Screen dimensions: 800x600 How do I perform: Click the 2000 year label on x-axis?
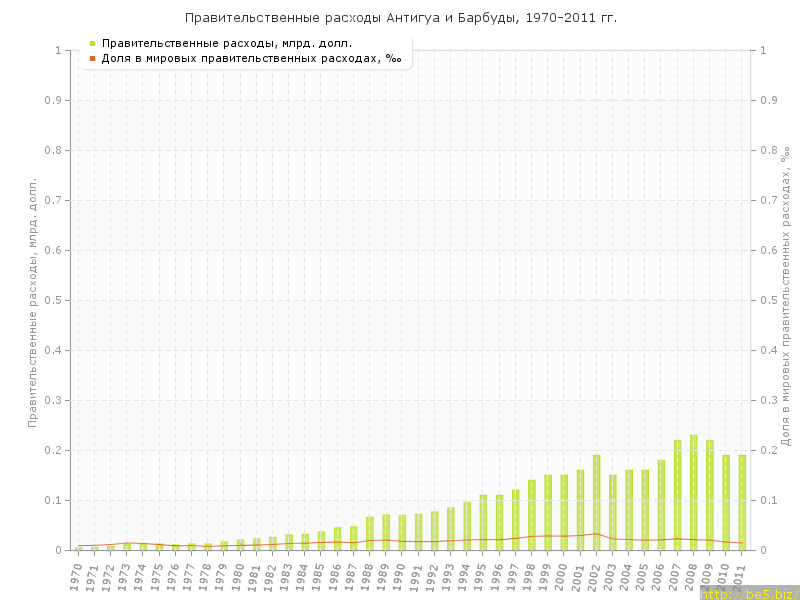click(563, 574)
